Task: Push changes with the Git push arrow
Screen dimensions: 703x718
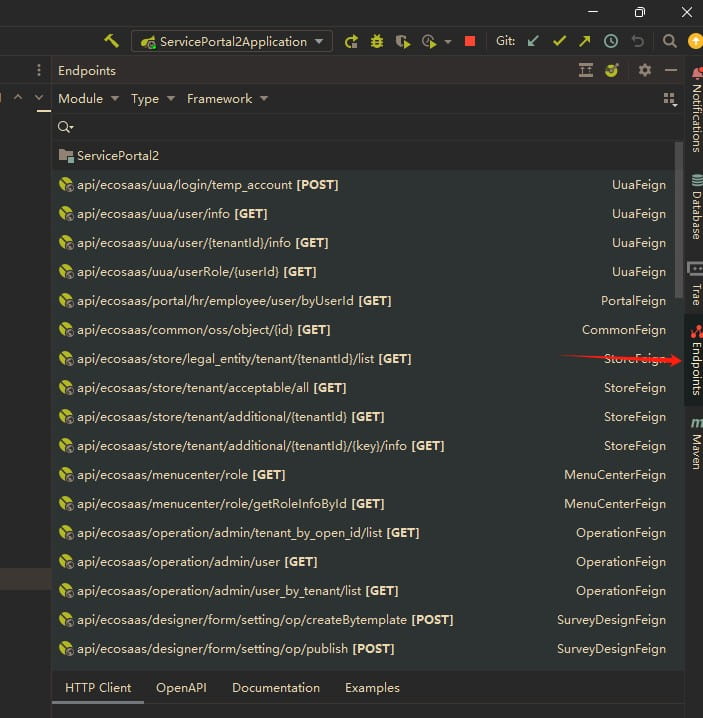Action: tap(584, 41)
